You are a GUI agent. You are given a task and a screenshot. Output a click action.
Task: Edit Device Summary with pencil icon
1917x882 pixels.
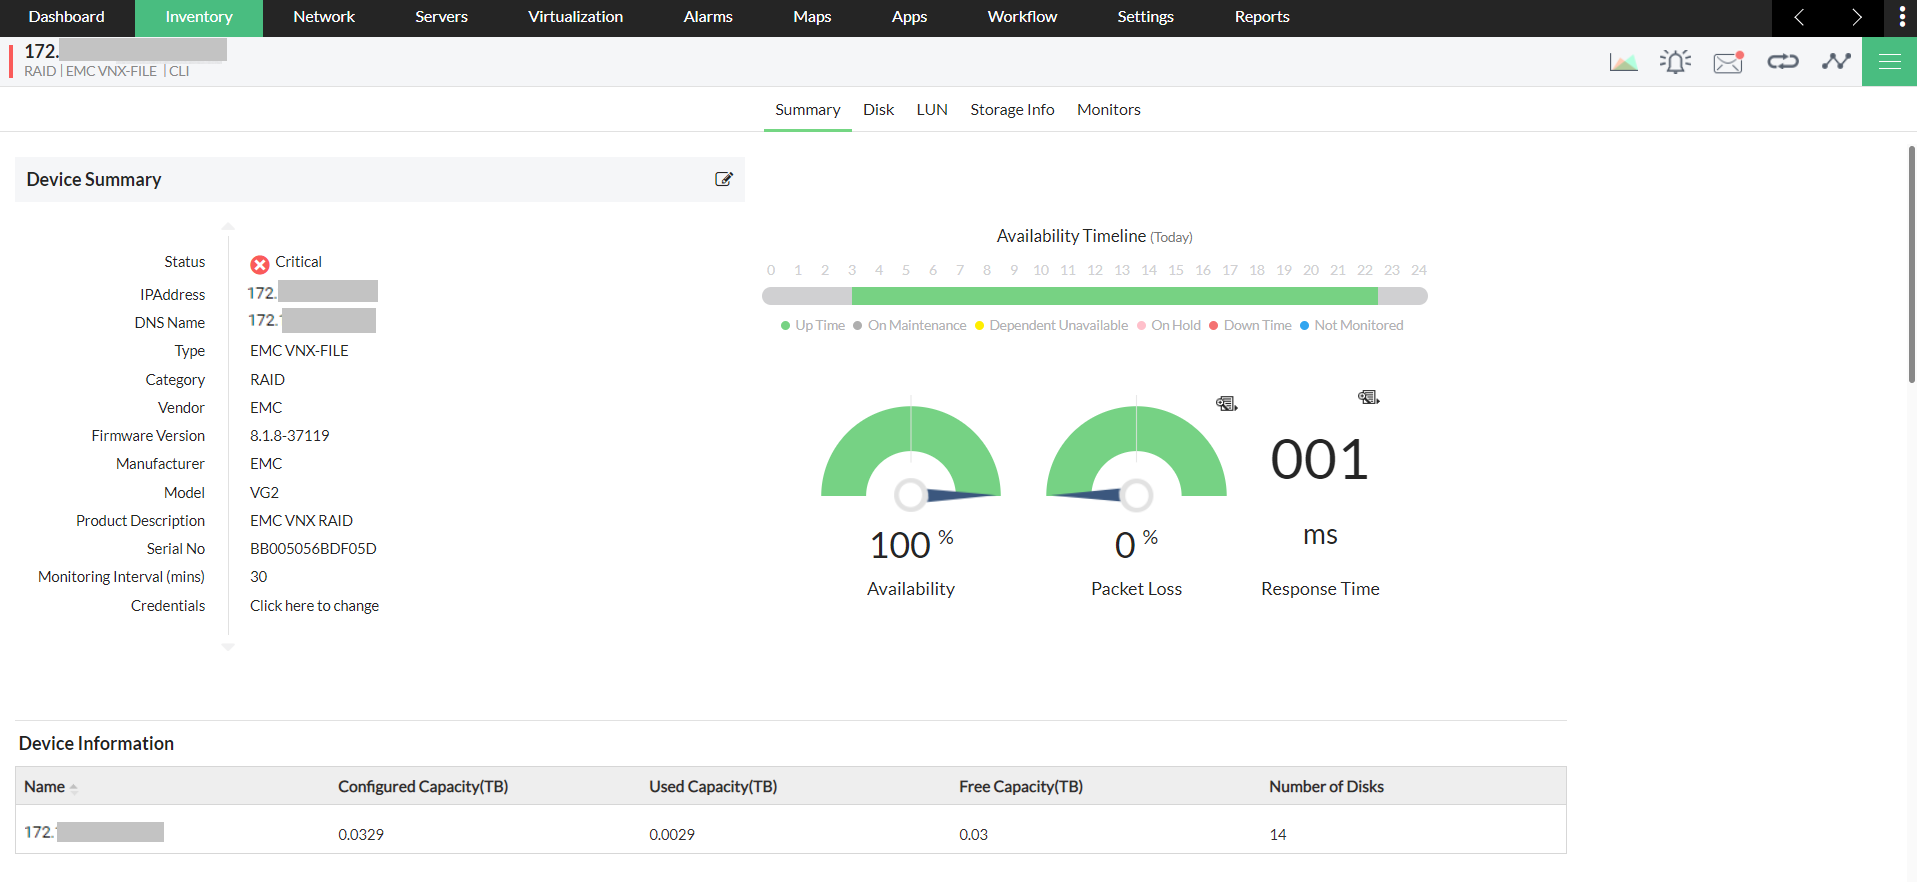click(x=724, y=179)
